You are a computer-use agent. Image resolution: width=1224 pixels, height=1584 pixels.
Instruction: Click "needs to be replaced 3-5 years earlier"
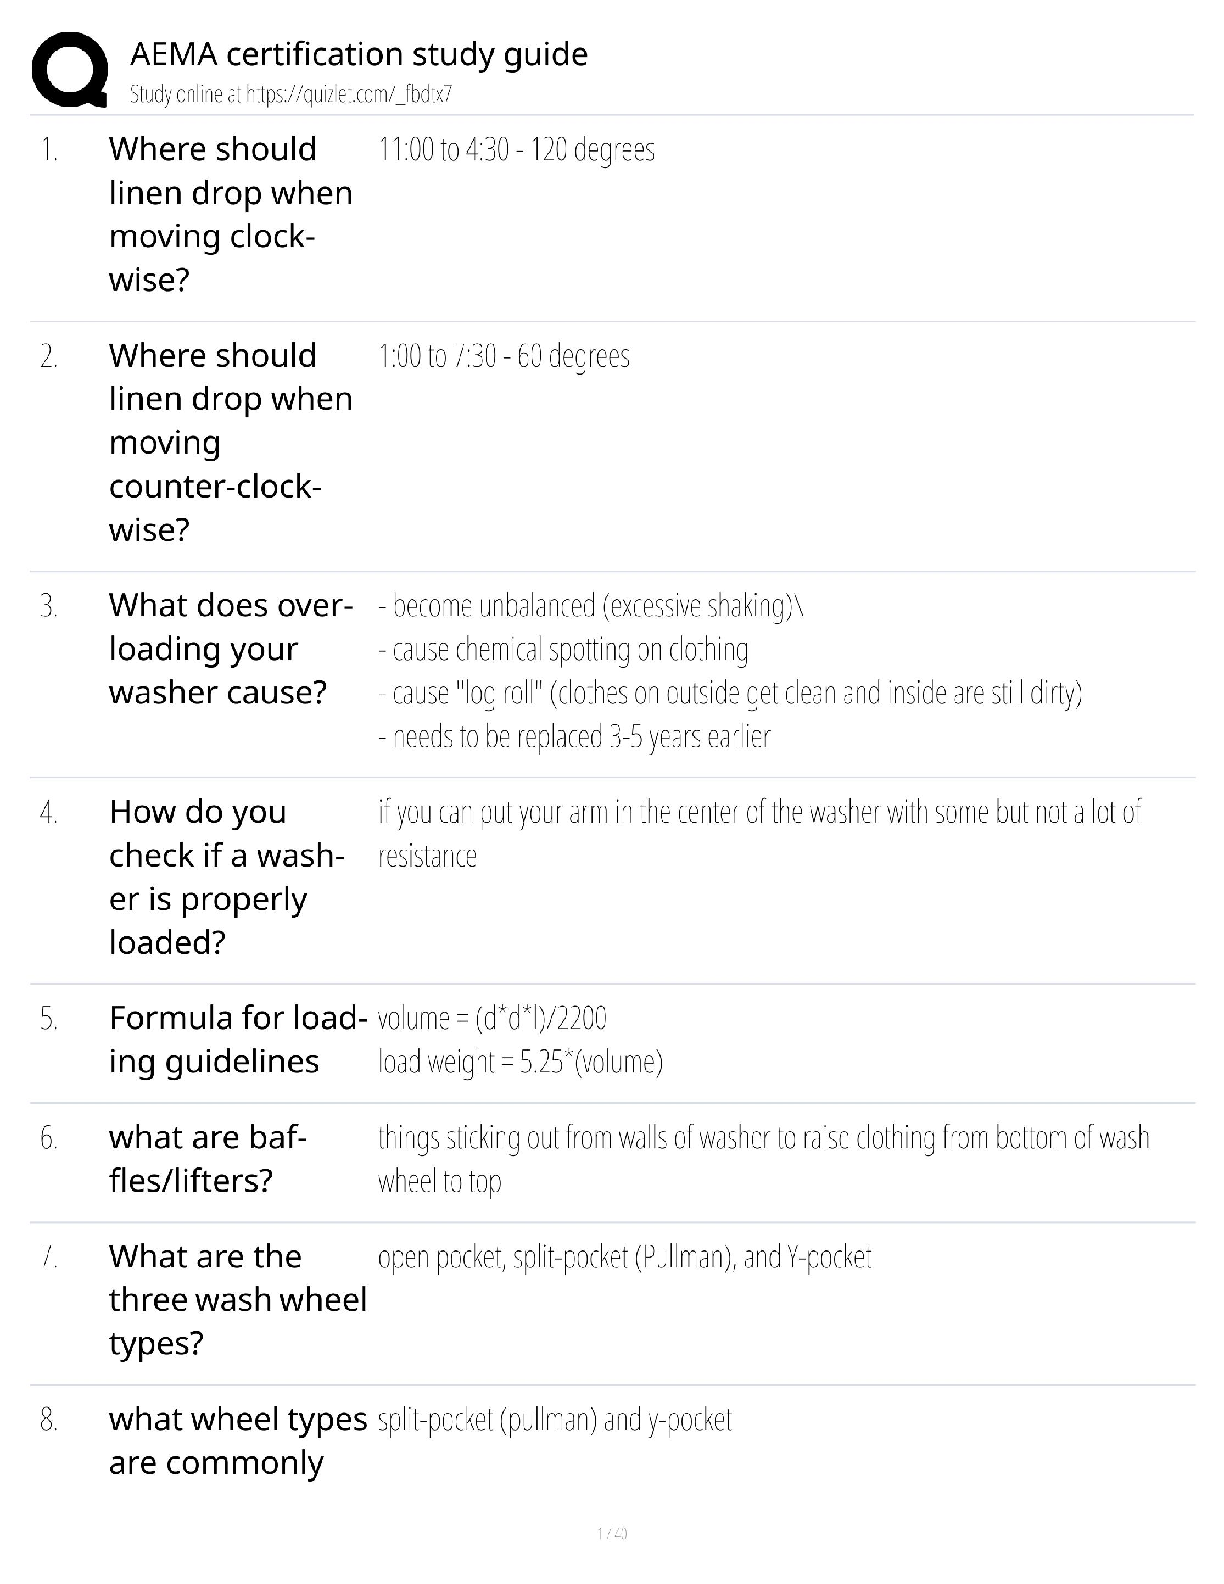(574, 737)
